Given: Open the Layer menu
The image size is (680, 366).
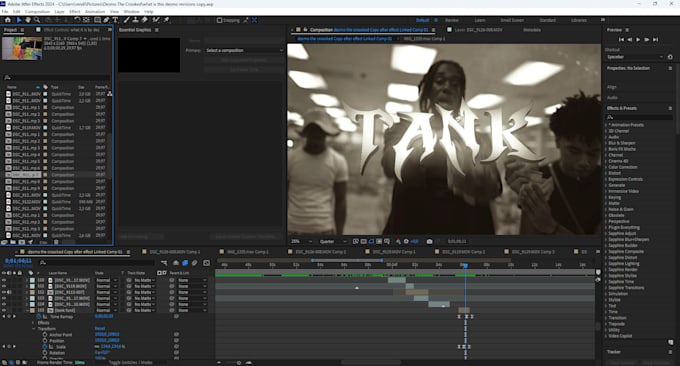Looking at the screenshot, I should (x=59, y=12).
